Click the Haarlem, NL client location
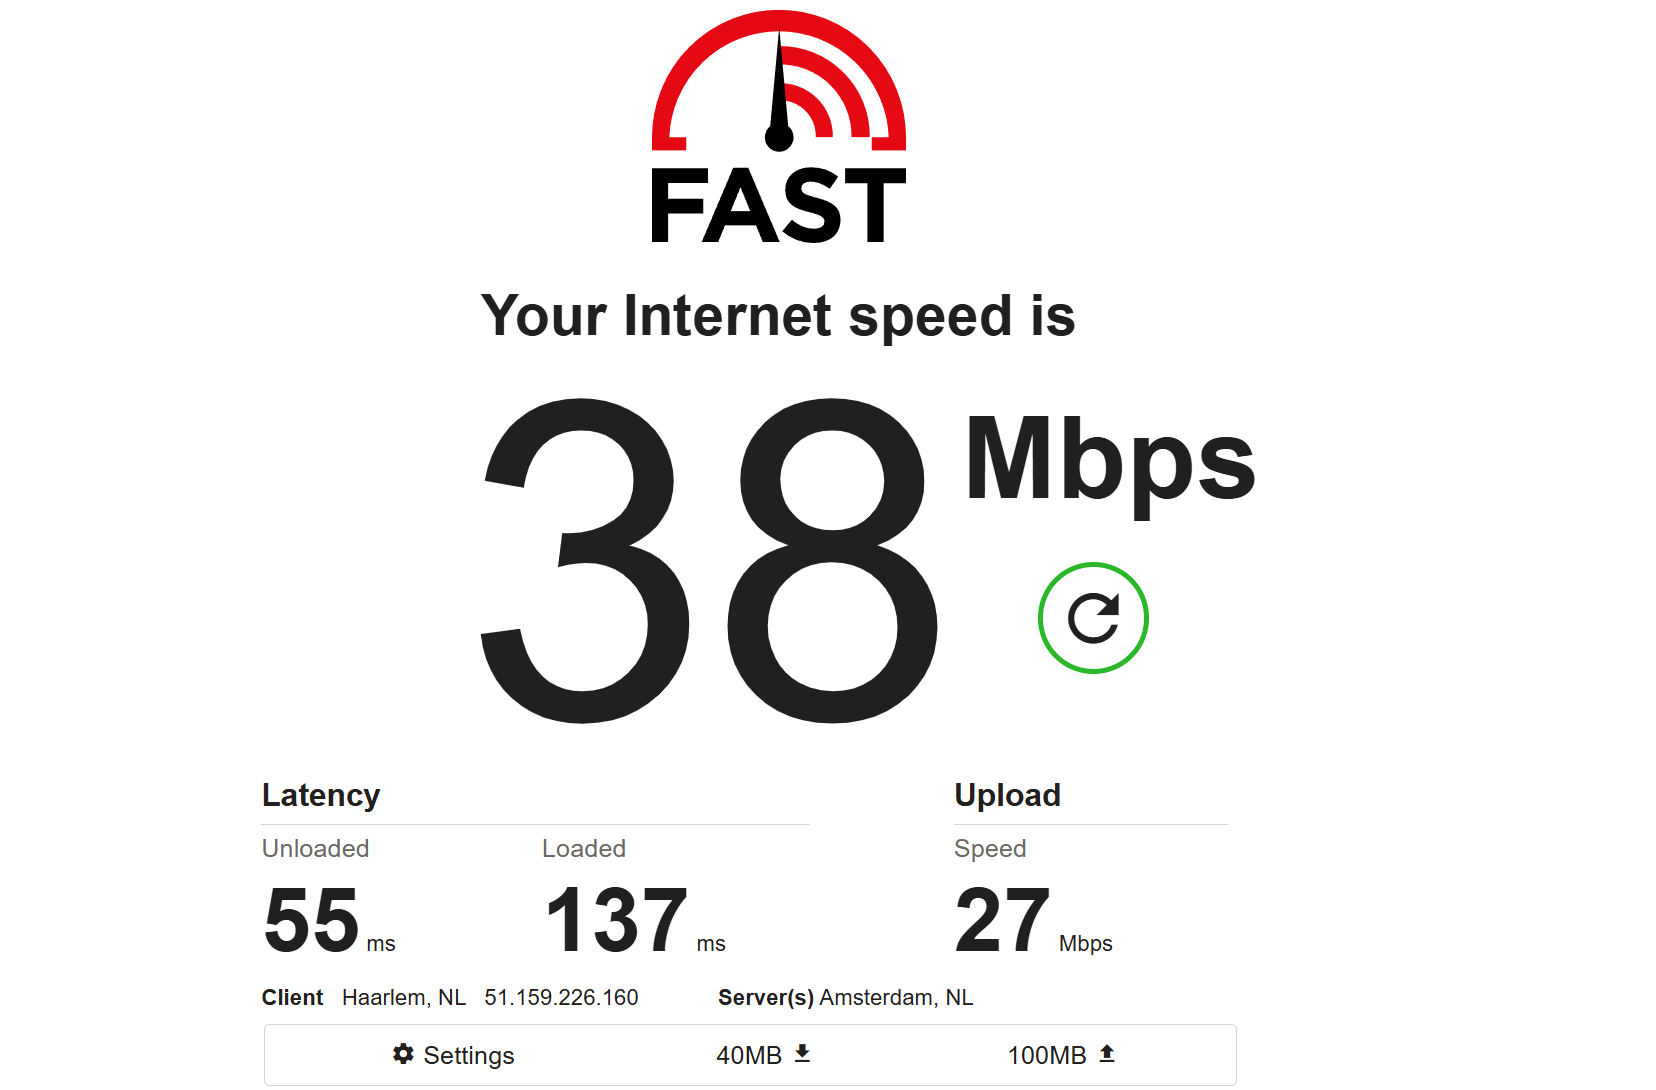This screenshot has height=1090, width=1656. [404, 998]
